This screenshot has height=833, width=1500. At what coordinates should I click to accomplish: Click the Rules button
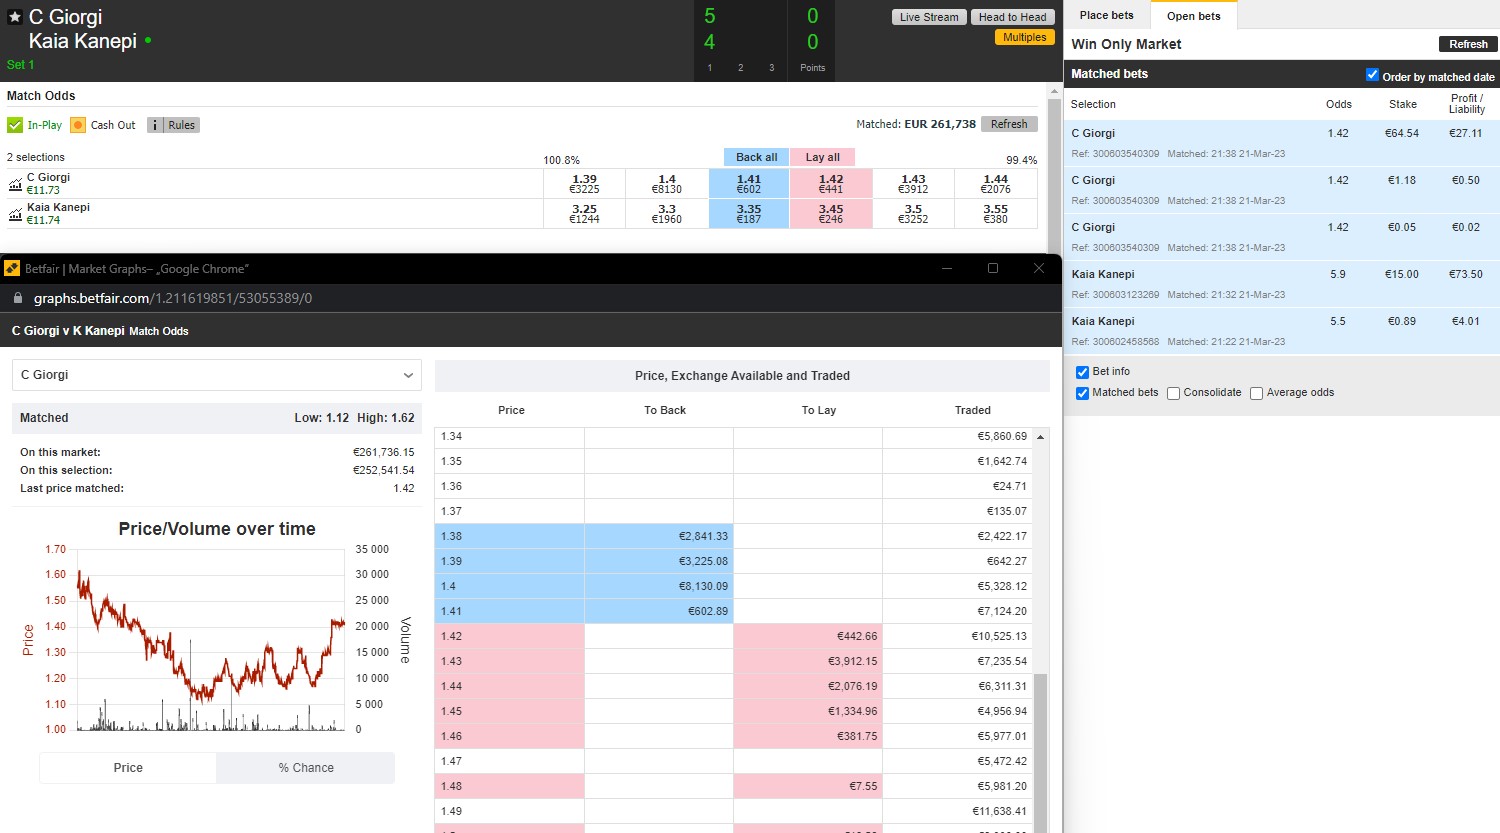click(174, 125)
